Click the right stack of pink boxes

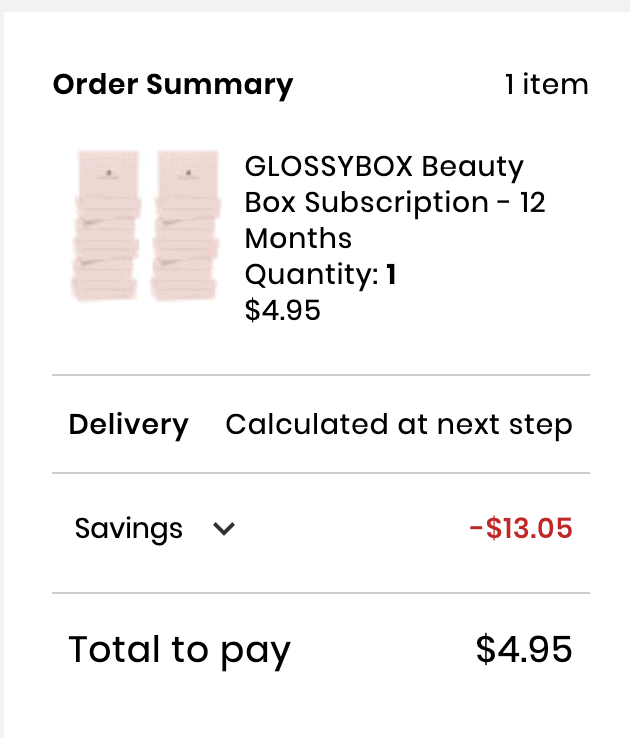[185, 226]
